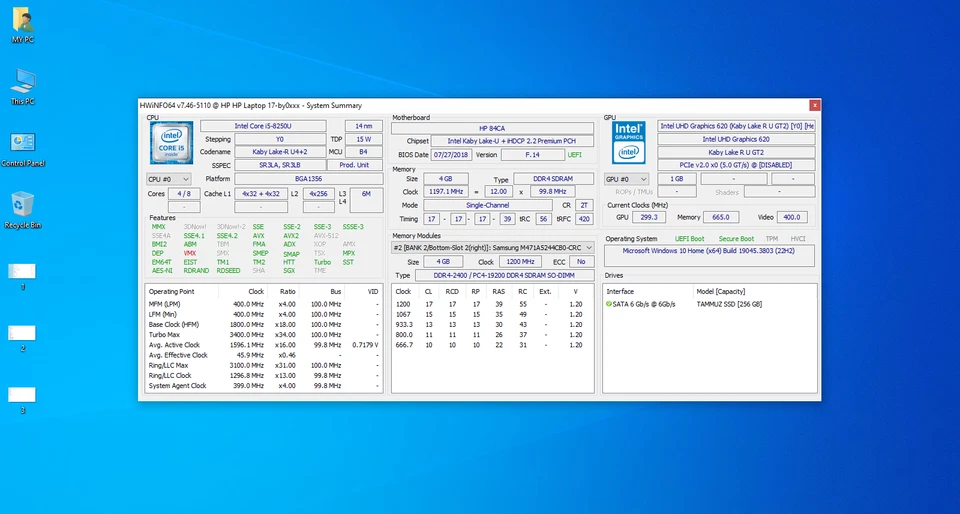This screenshot has width=960, height=514.
Task: Click the BIOS Date 07/27/2018 field
Action: click(451, 155)
